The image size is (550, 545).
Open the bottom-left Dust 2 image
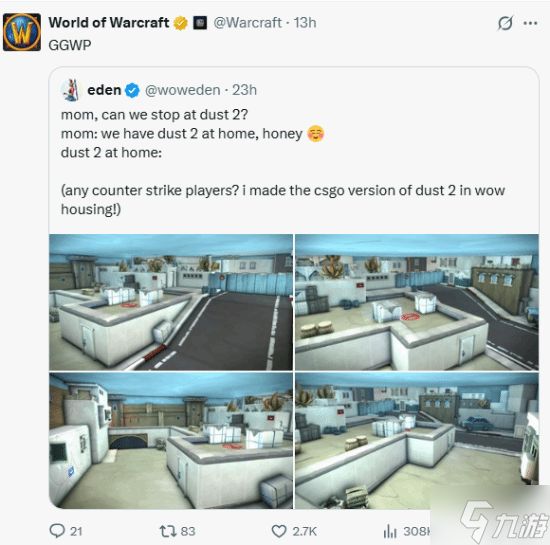coord(171,441)
